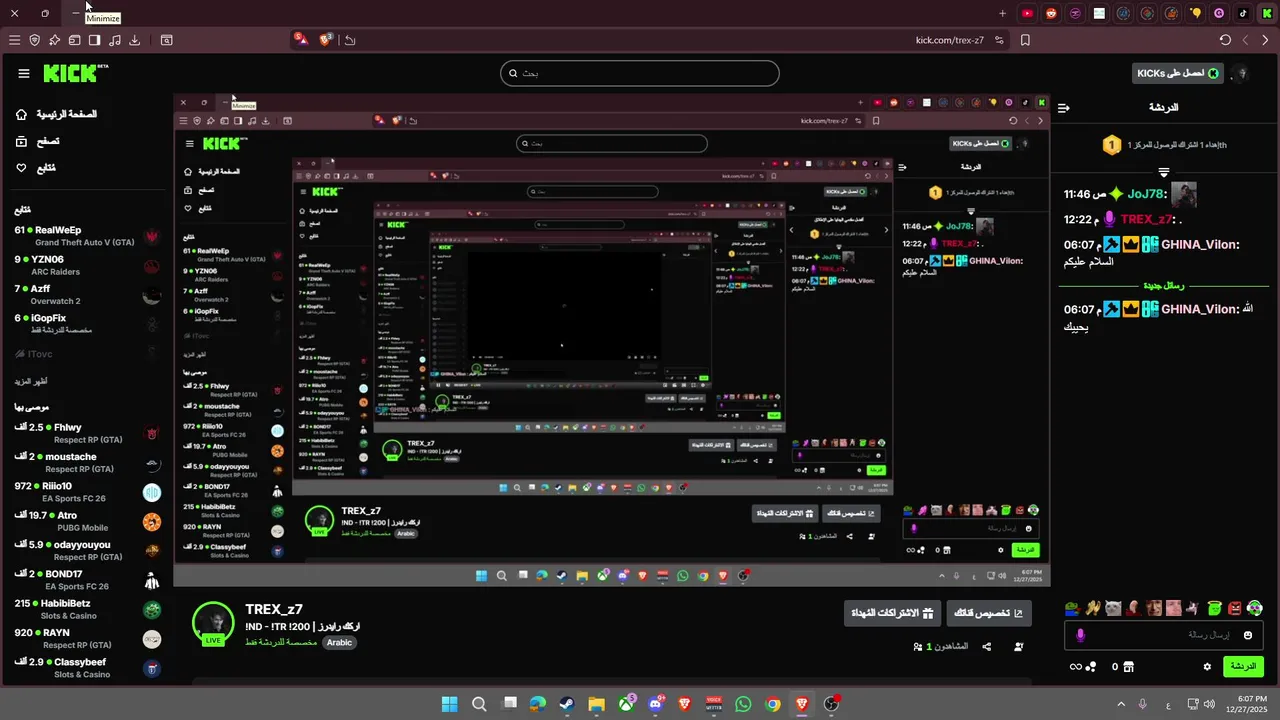Open moustache recommended channel
The image size is (1280, 720).
click(x=87, y=463)
